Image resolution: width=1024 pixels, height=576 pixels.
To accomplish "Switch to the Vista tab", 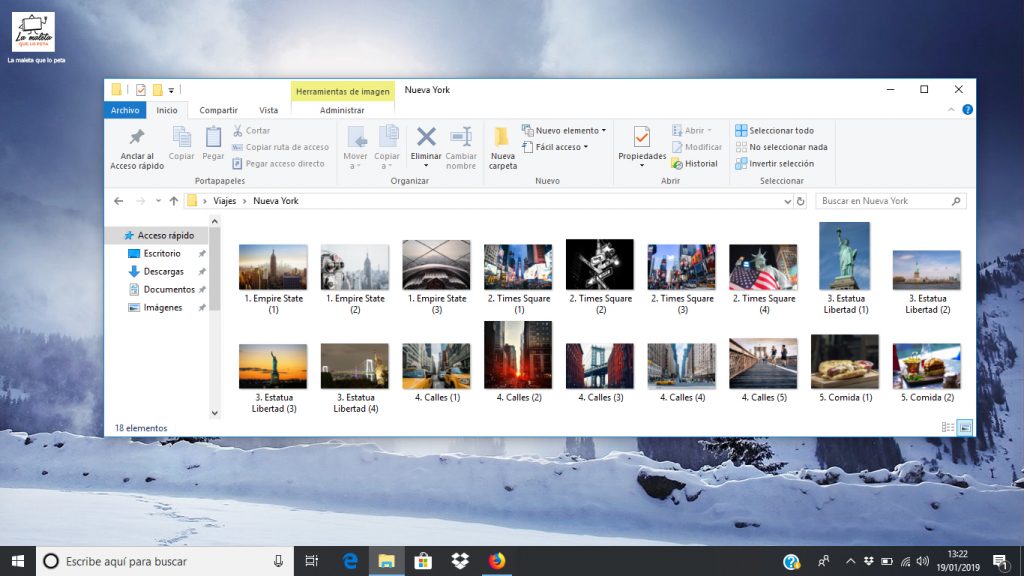I will click(x=268, y=110).
